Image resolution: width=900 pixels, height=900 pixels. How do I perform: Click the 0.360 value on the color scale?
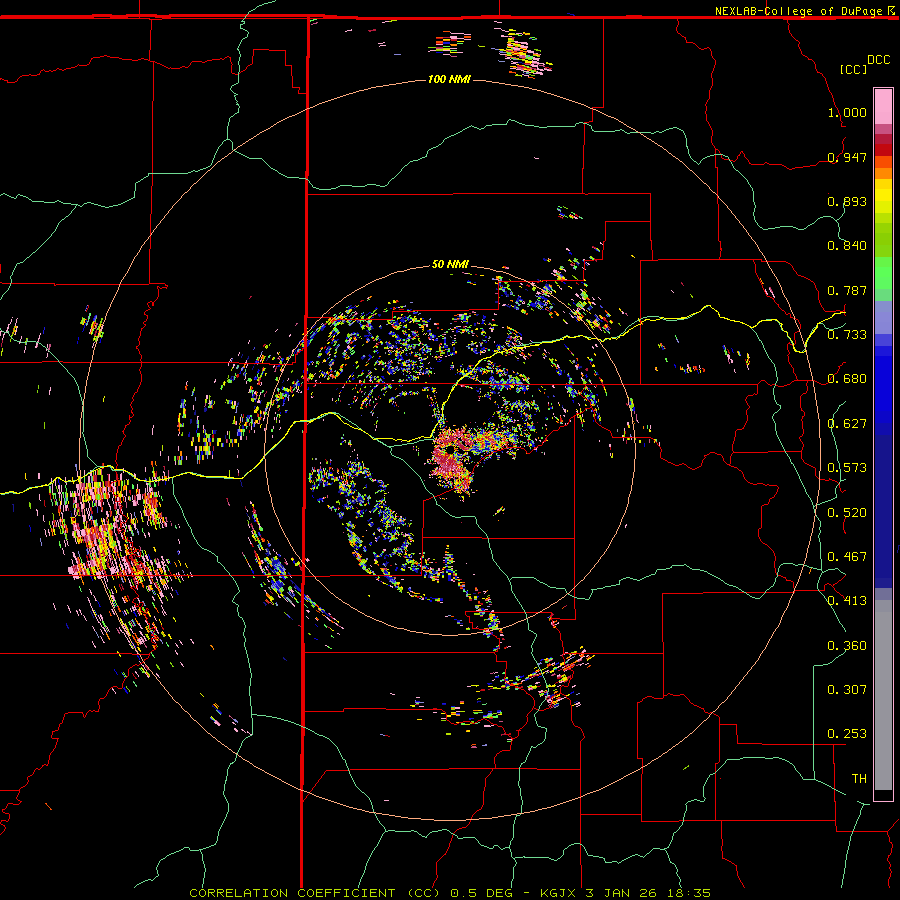847,646
